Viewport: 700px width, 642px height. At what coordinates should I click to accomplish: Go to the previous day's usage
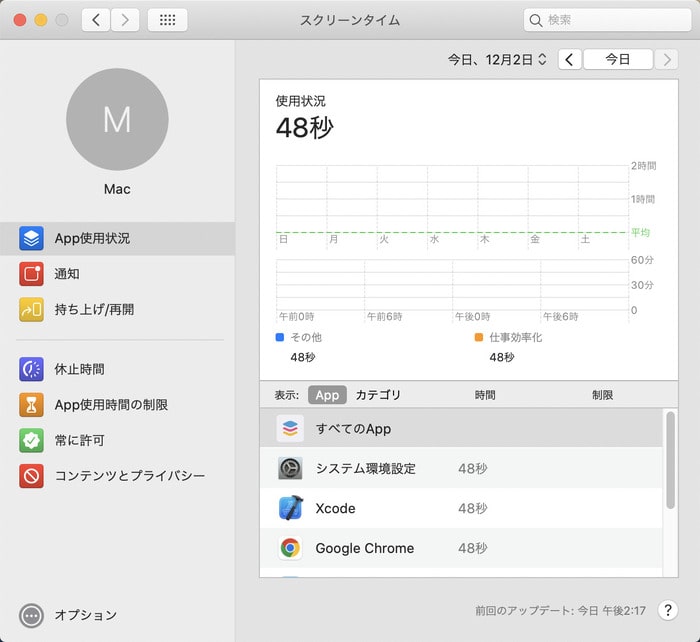pyautogui.click(x=569, y=60)
